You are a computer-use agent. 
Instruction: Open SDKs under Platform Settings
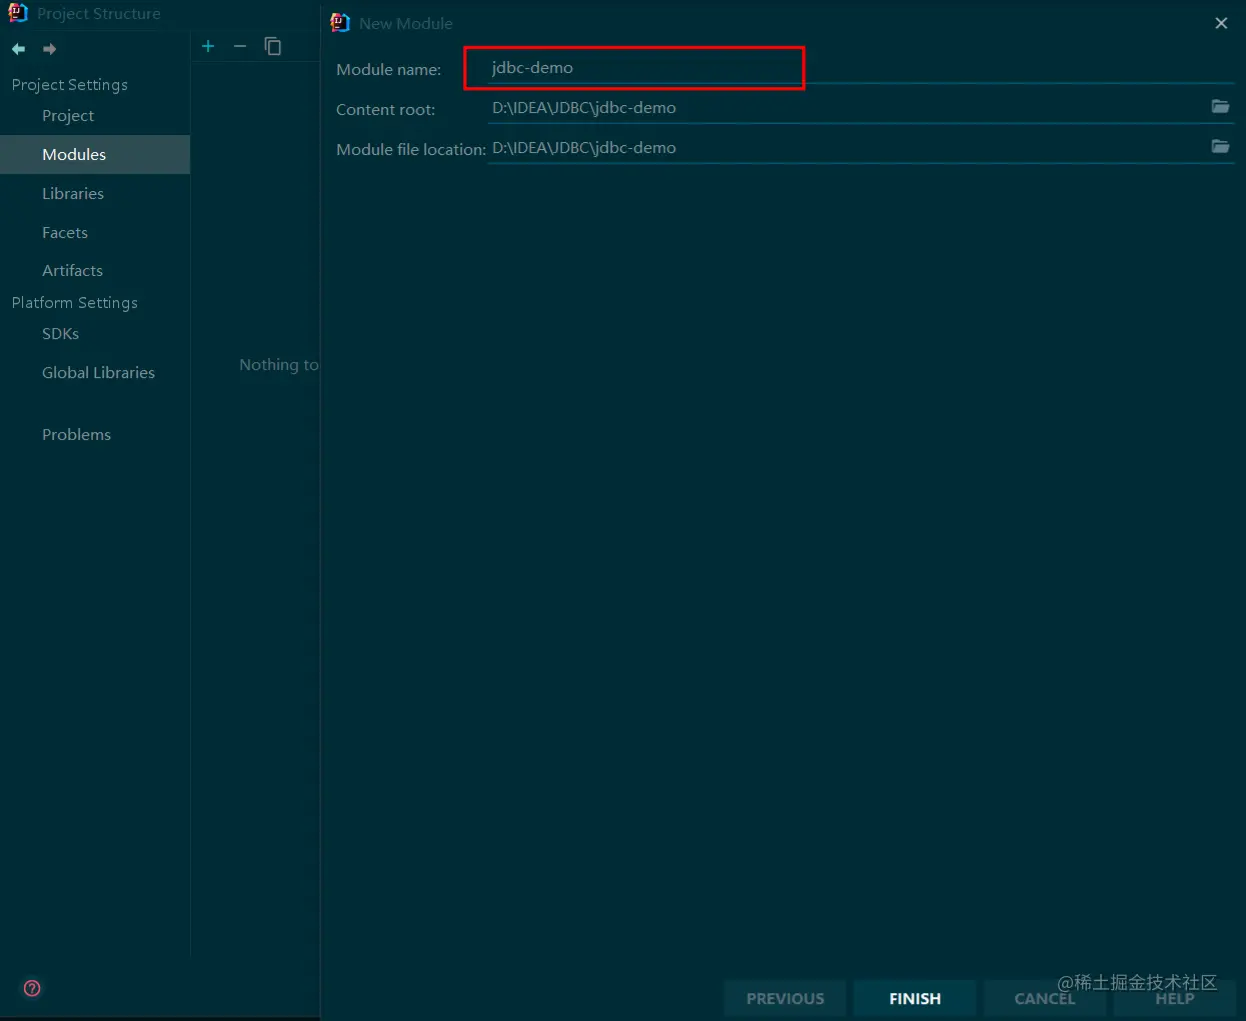tap(60, 333)
